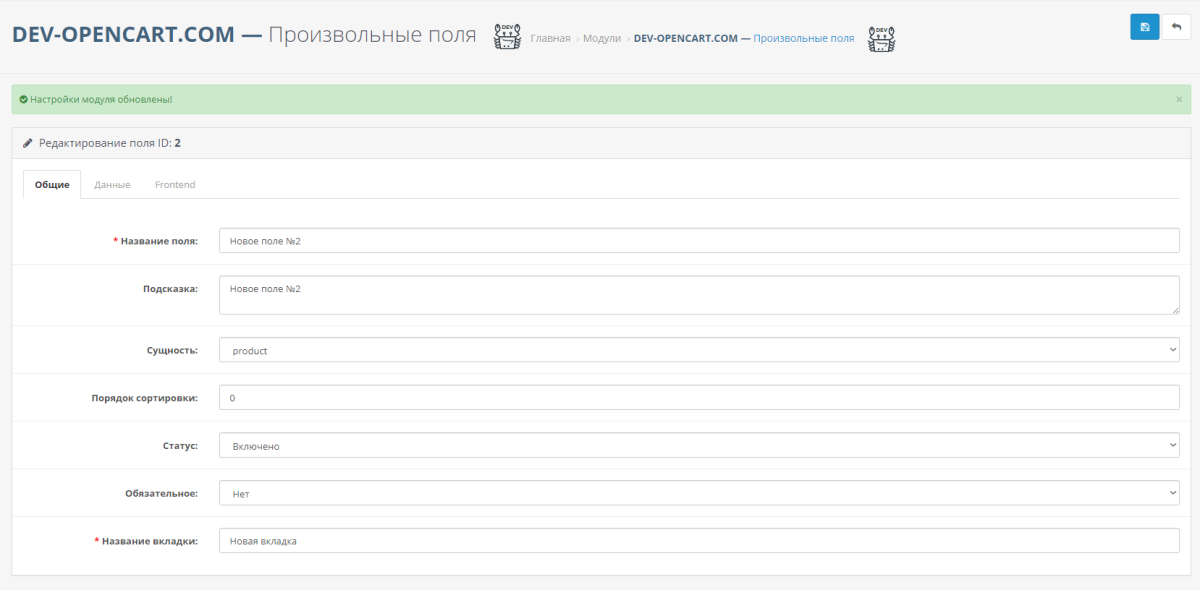Click the DEV logo after the breadcrumb
The height and width of the screenshot is (591, 1200).
[882, 39]
